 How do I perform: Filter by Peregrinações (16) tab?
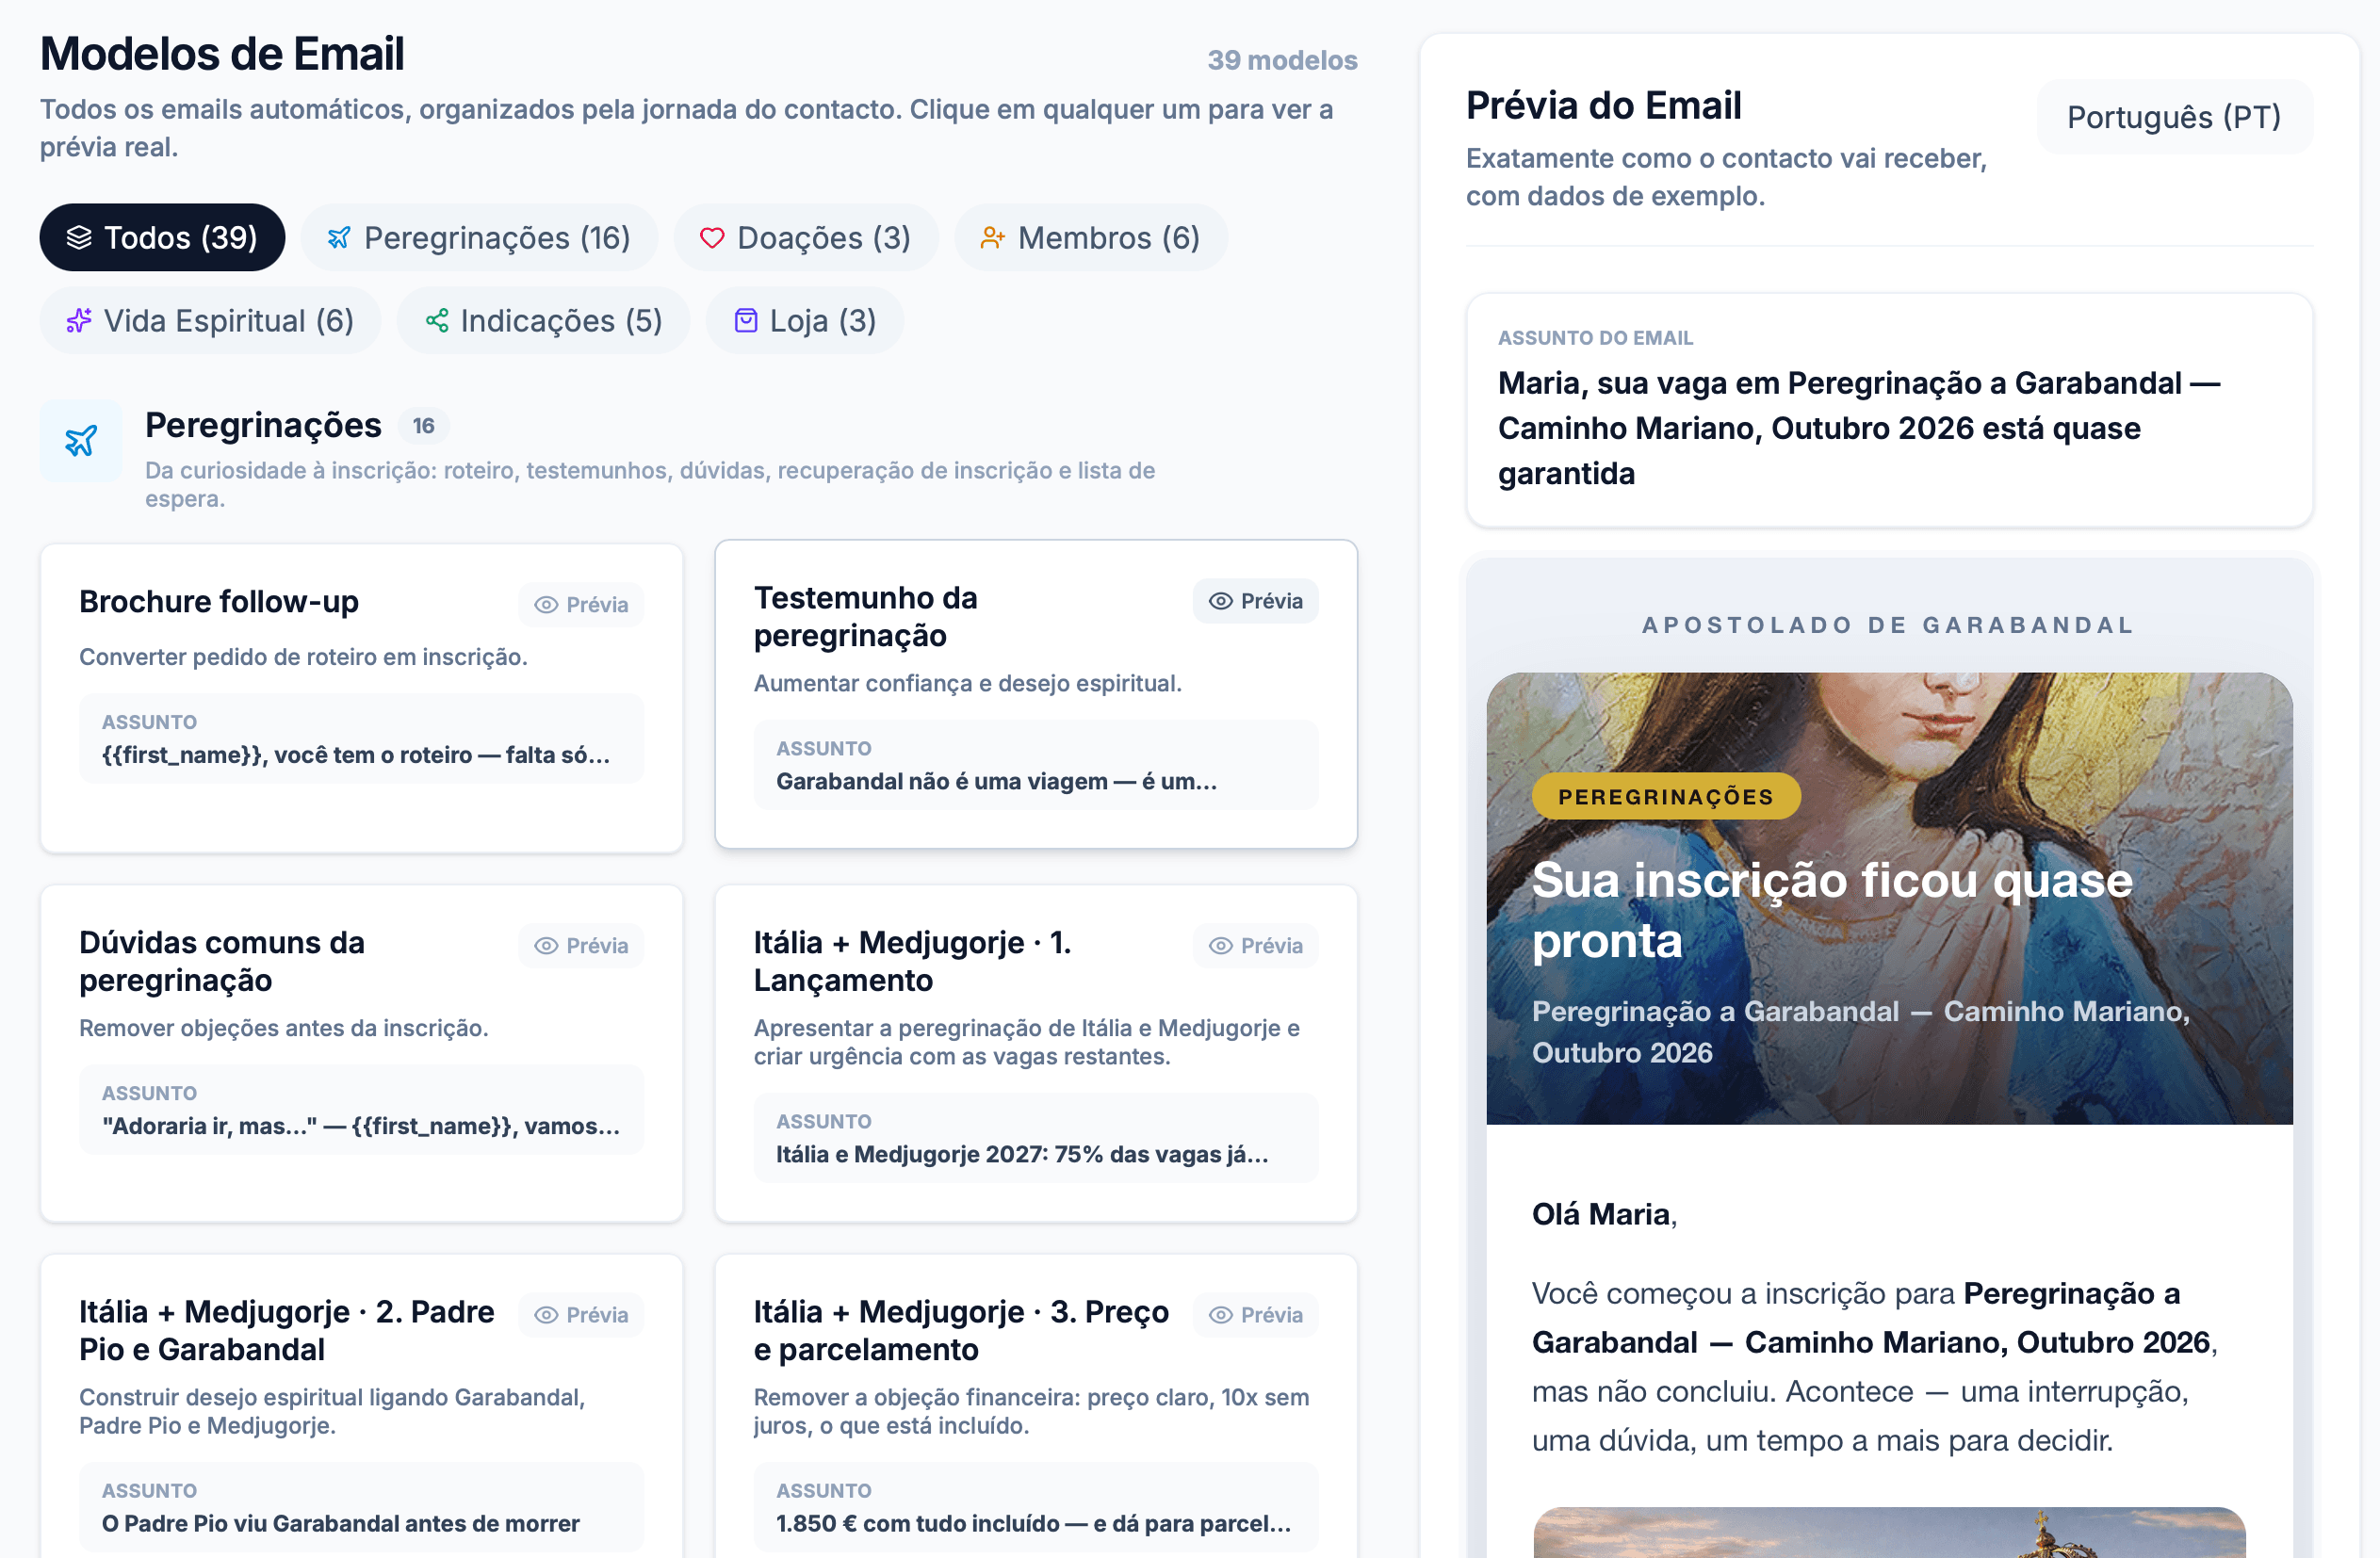[479, 237]
